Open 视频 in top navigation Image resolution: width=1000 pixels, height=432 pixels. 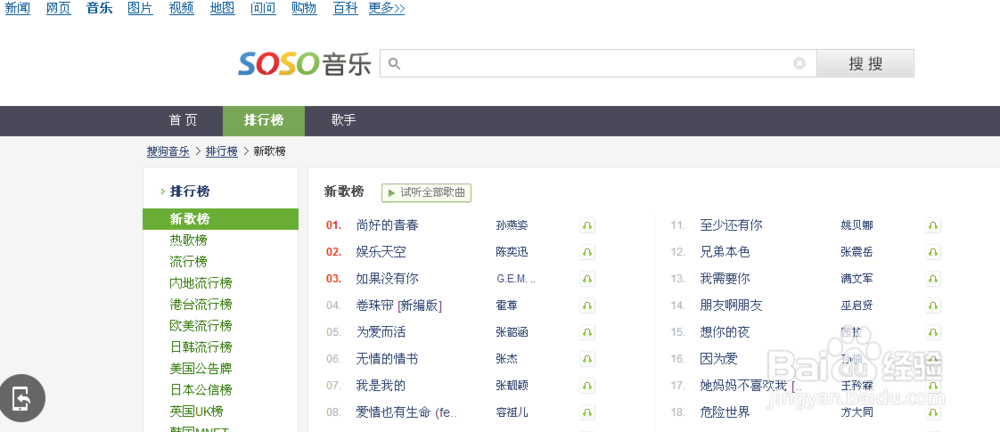[x=181, y=9]
